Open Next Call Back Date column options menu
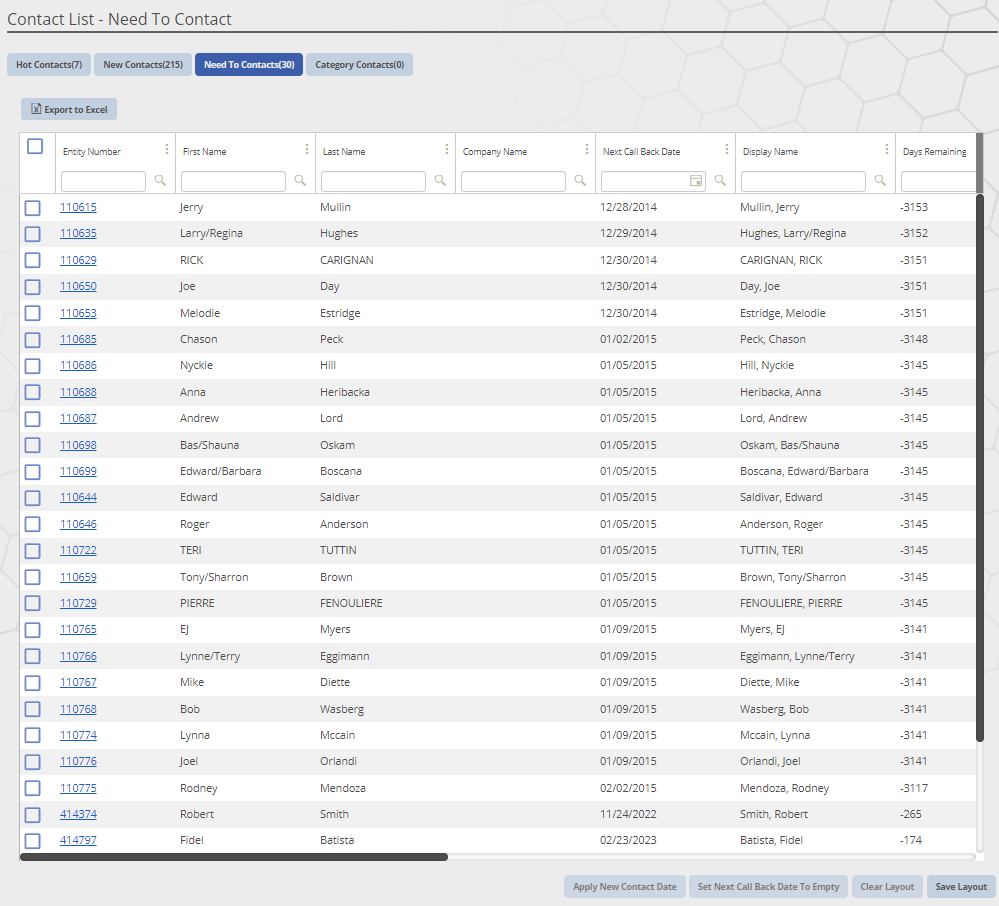Viewport: 999px width, 906px height. 727,149
